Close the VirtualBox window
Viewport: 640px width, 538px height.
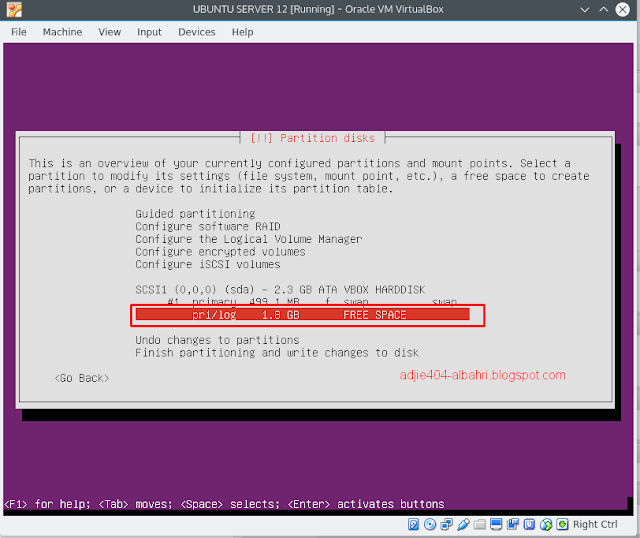click(622, 9)
